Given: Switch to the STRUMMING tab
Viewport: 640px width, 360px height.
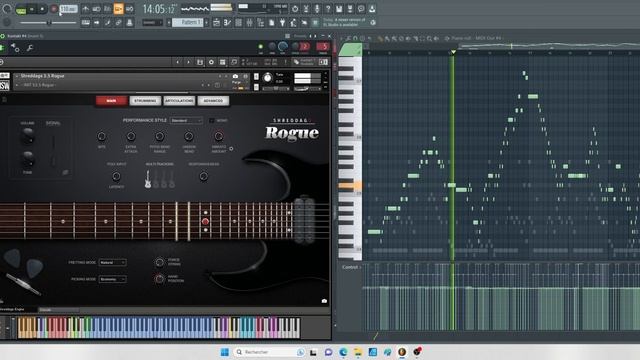Looking at the screenshot, I should (145, 101).
